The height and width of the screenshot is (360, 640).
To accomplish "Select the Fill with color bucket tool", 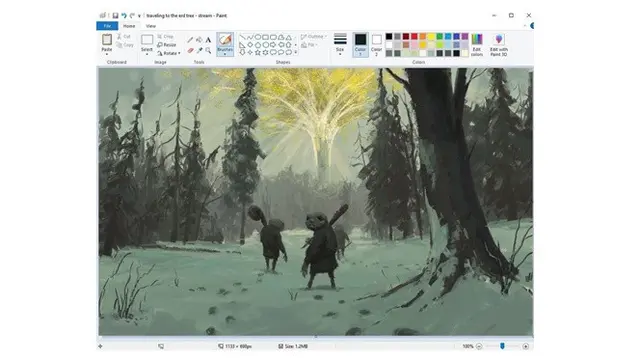I will click(x=199, y=40).
